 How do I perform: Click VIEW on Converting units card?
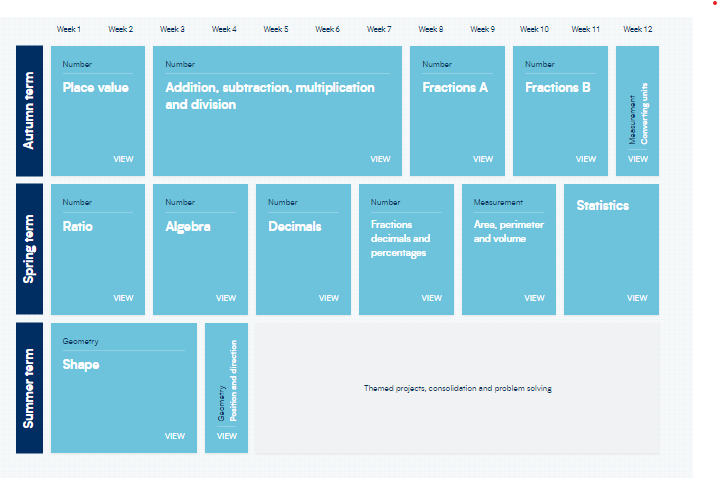[637, 159]
